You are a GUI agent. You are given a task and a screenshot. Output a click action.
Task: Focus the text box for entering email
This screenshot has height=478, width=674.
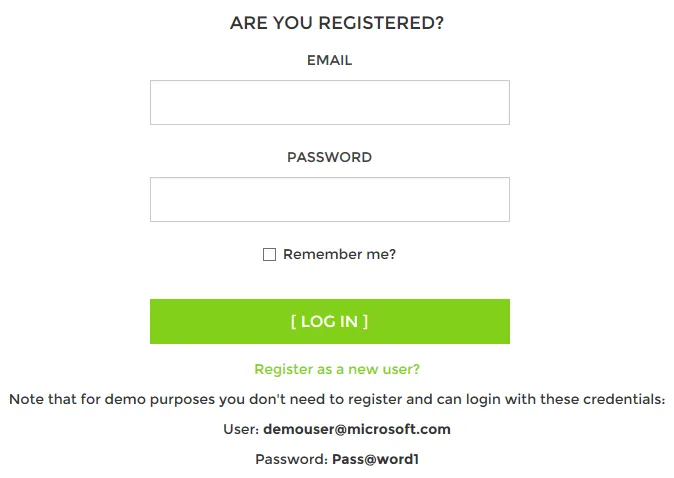click(x=329, y=103)
